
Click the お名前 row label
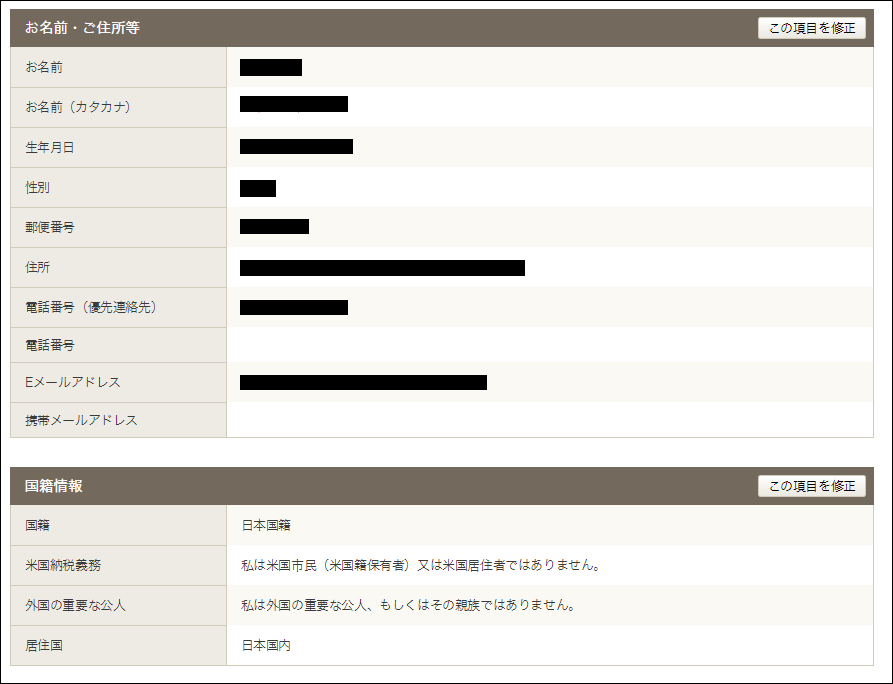click(x=44, y=67)
